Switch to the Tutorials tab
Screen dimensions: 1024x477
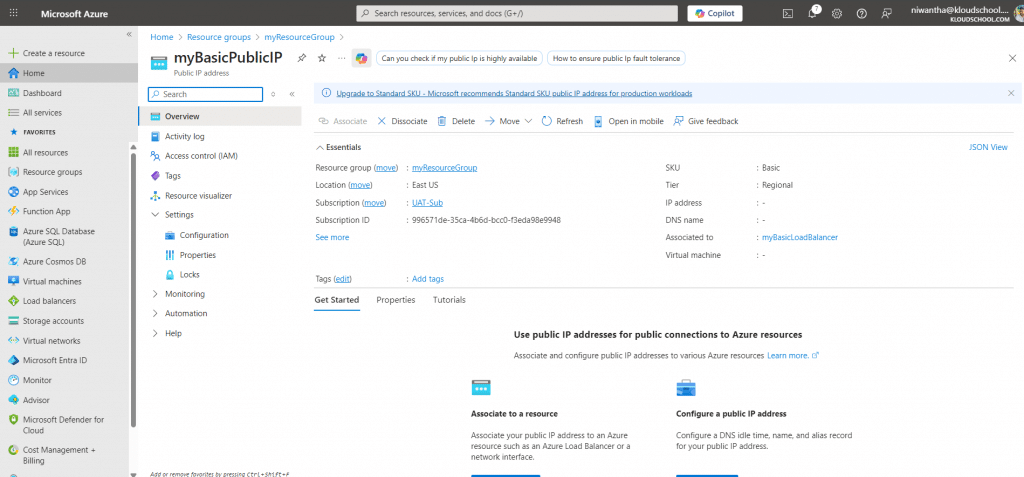(x=449, y=300)
